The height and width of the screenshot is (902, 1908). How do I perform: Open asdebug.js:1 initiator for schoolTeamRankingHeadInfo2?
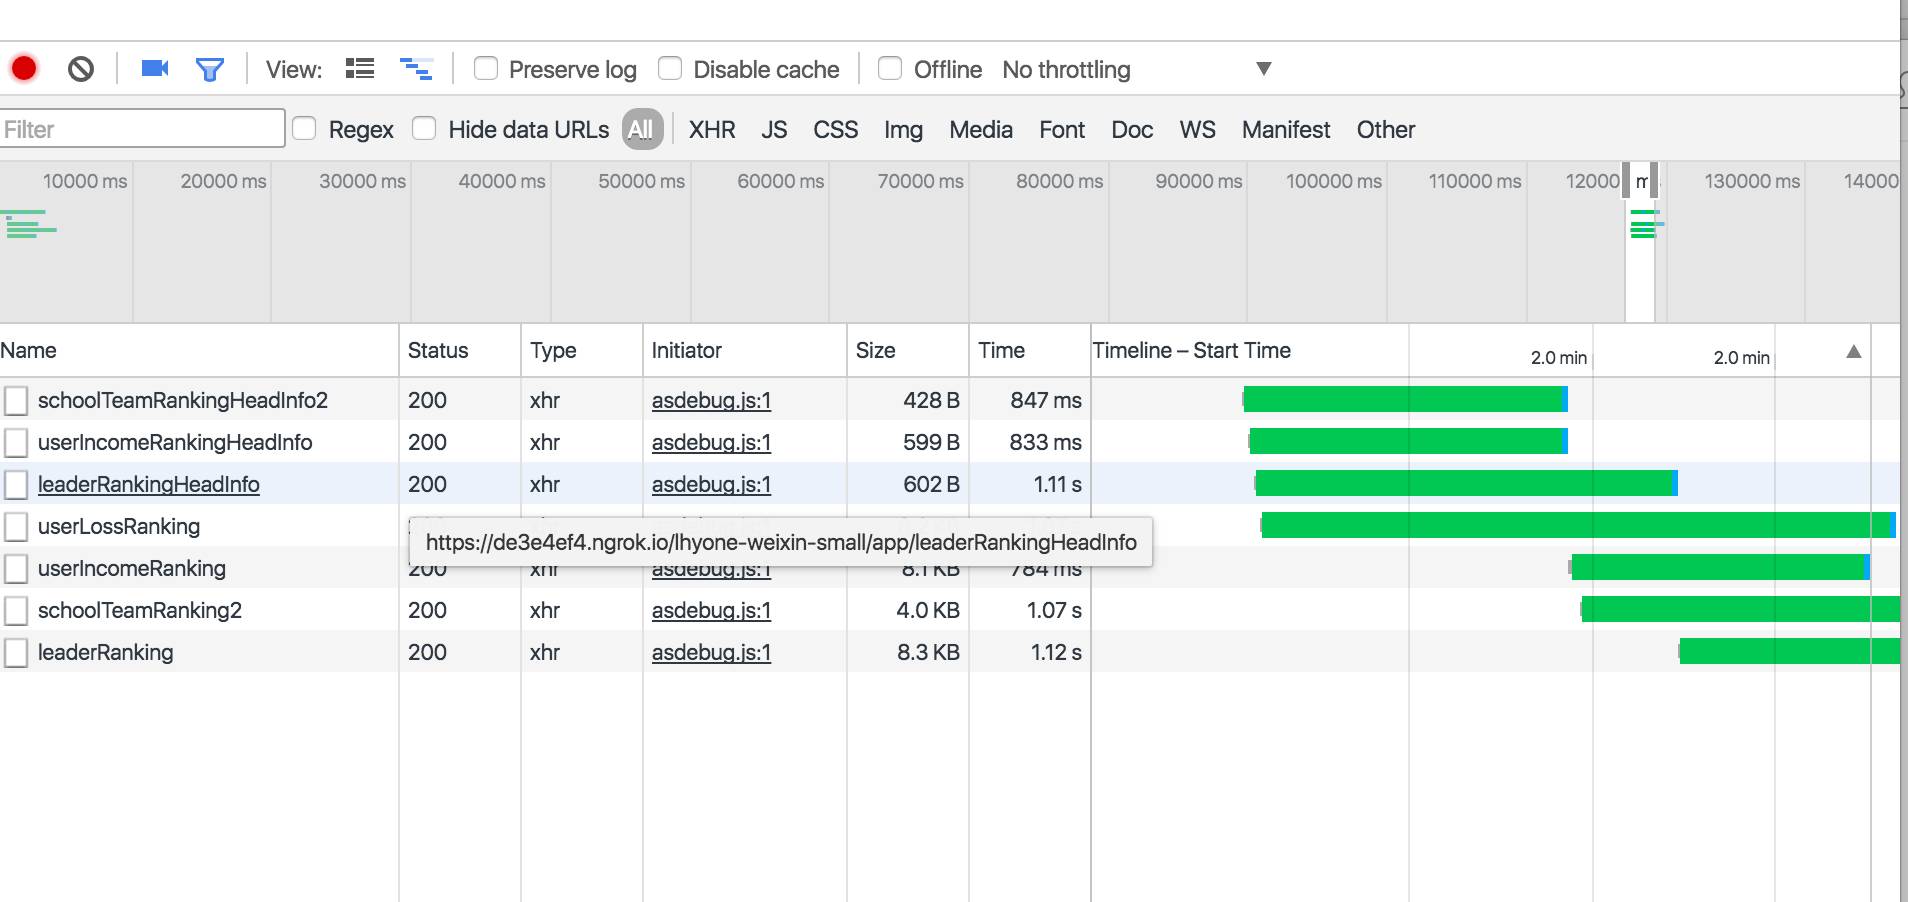point(711,401)
